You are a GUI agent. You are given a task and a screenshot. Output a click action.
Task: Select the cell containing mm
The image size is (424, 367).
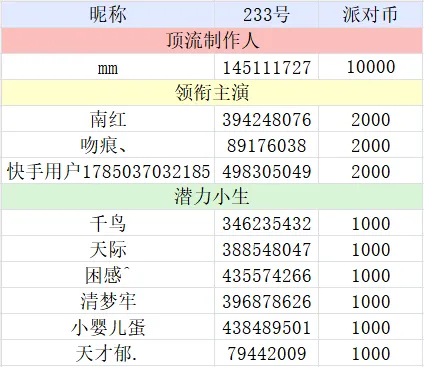pos(108,67)
